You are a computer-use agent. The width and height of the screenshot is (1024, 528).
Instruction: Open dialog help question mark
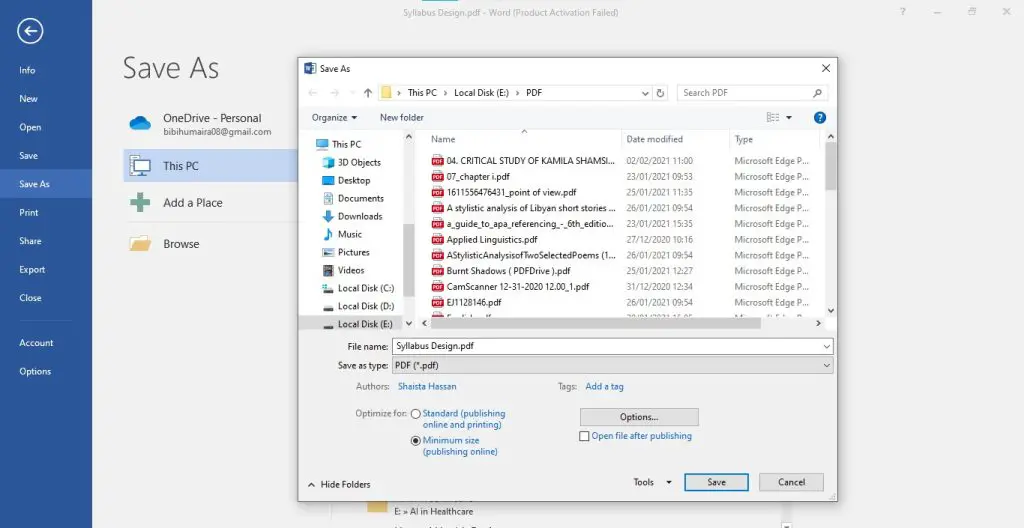coord(820,118)
